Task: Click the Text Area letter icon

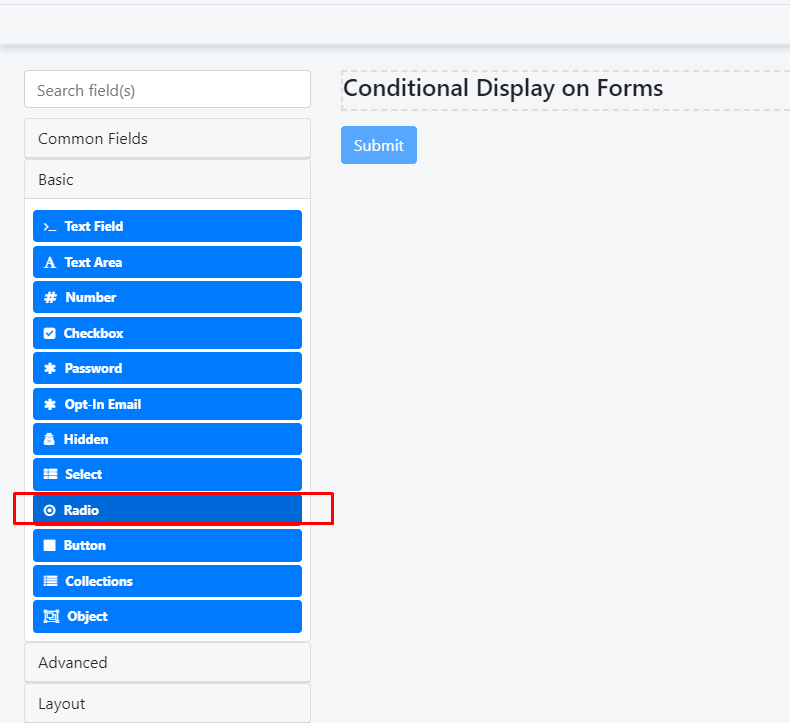Action: point(50,263)
